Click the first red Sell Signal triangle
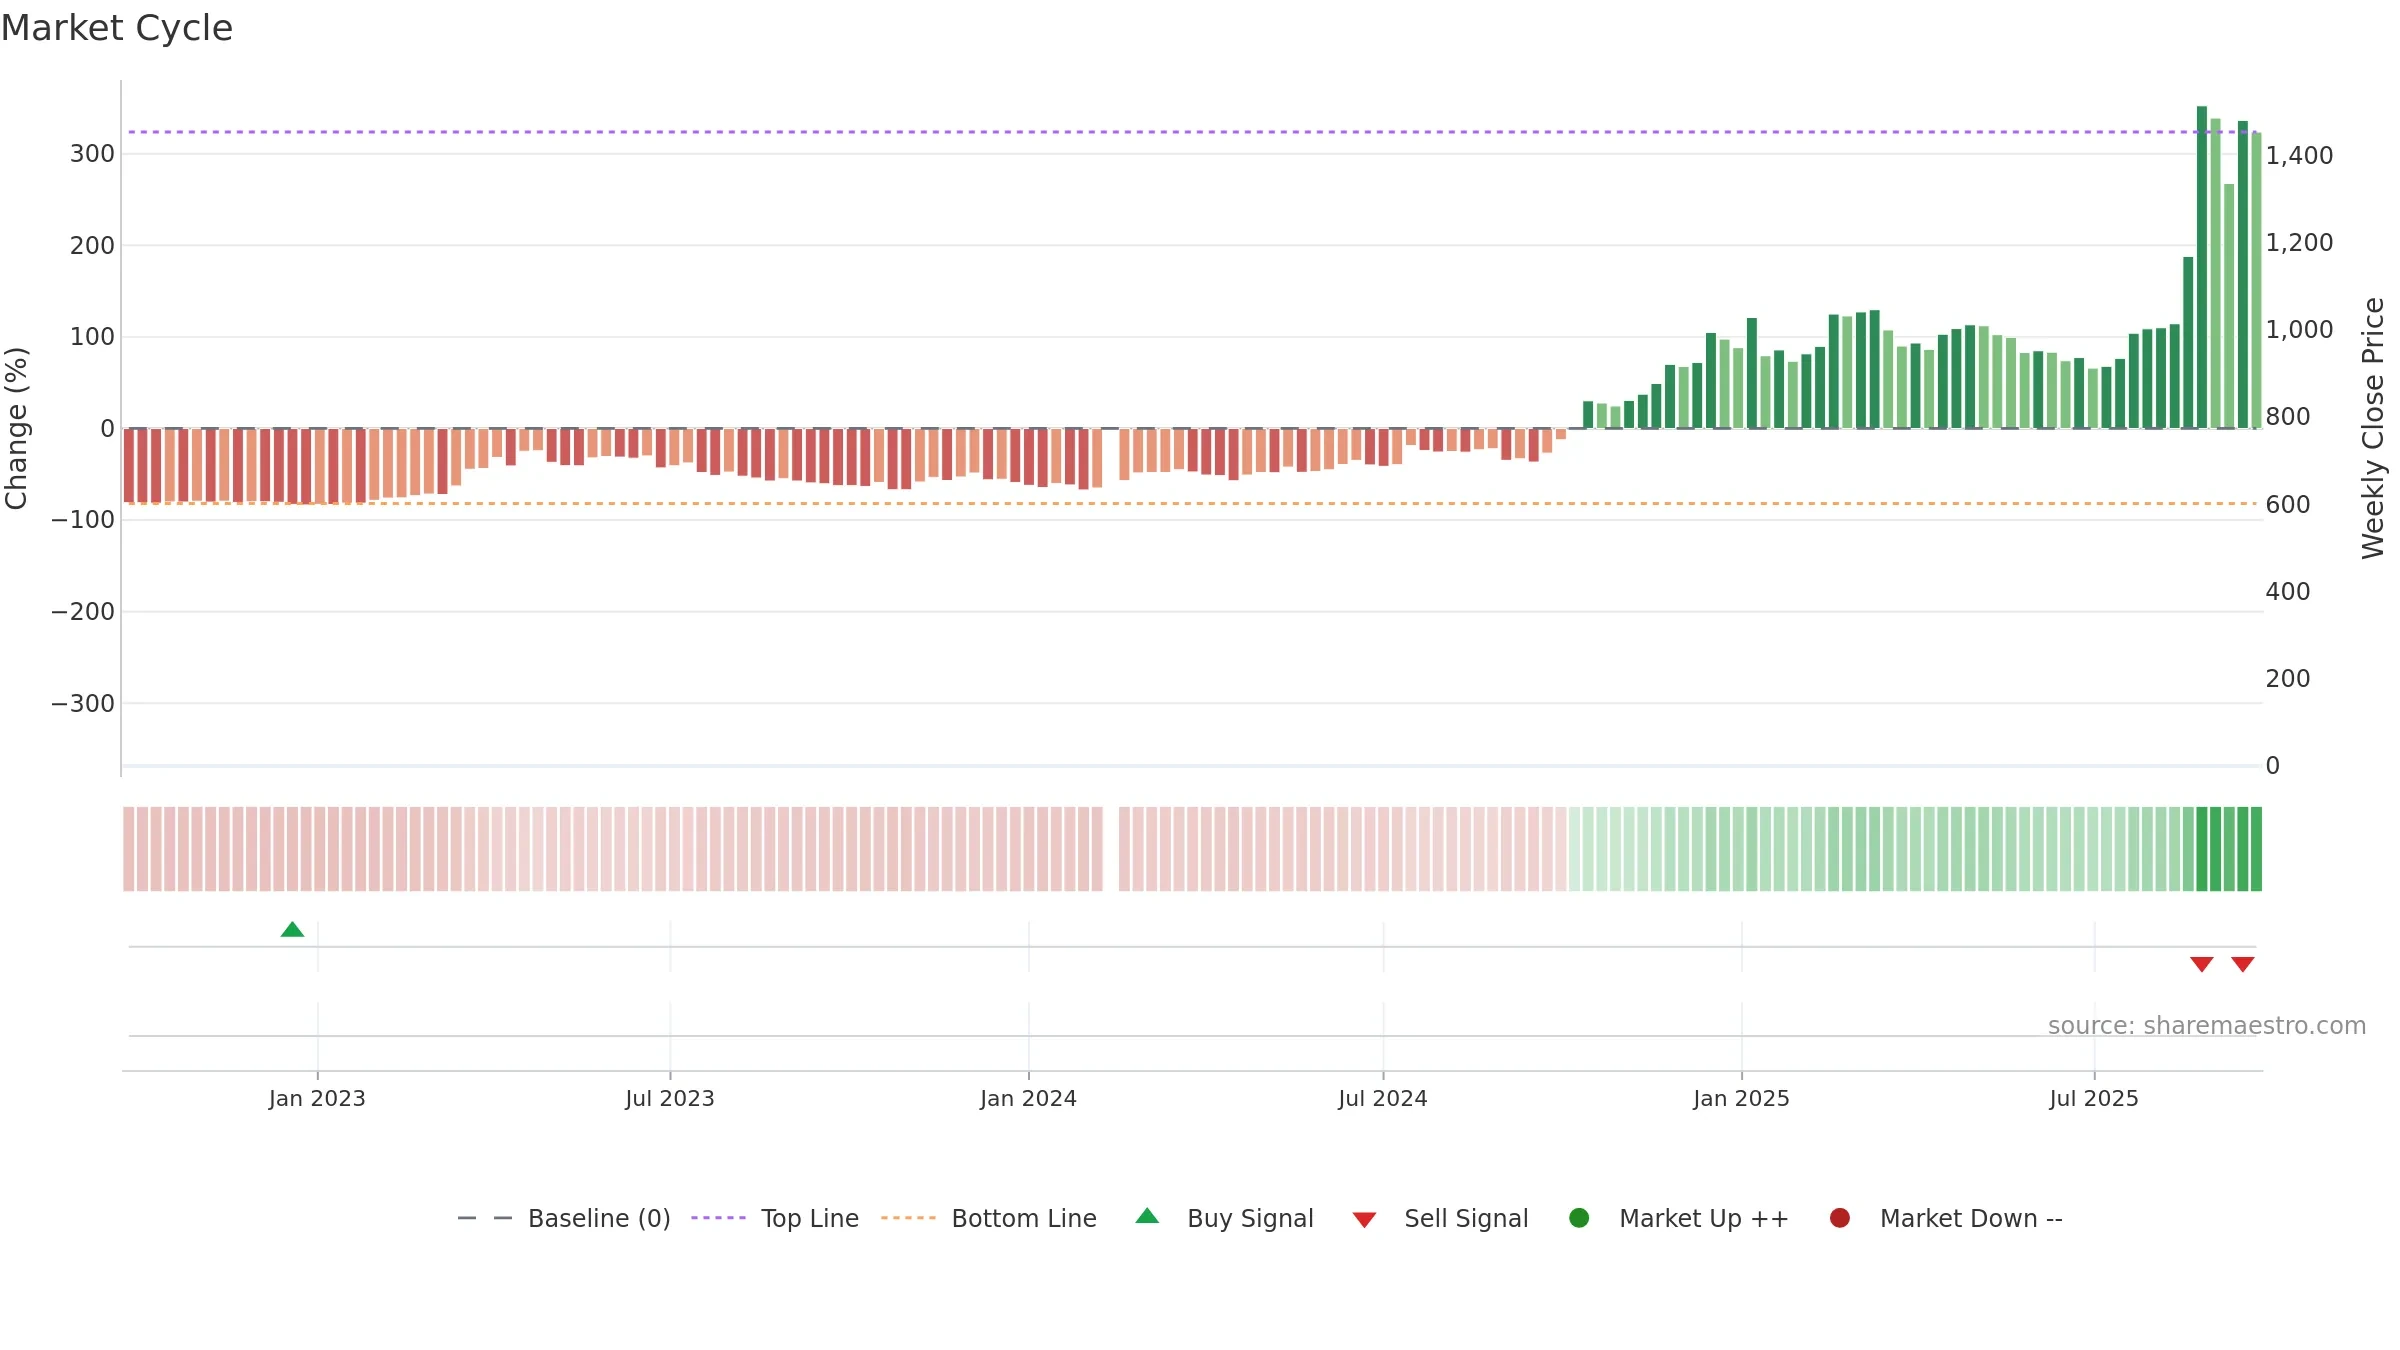Image resolution: width=2400 pixels, height=1350 pixels. (x=2201, y=964)
